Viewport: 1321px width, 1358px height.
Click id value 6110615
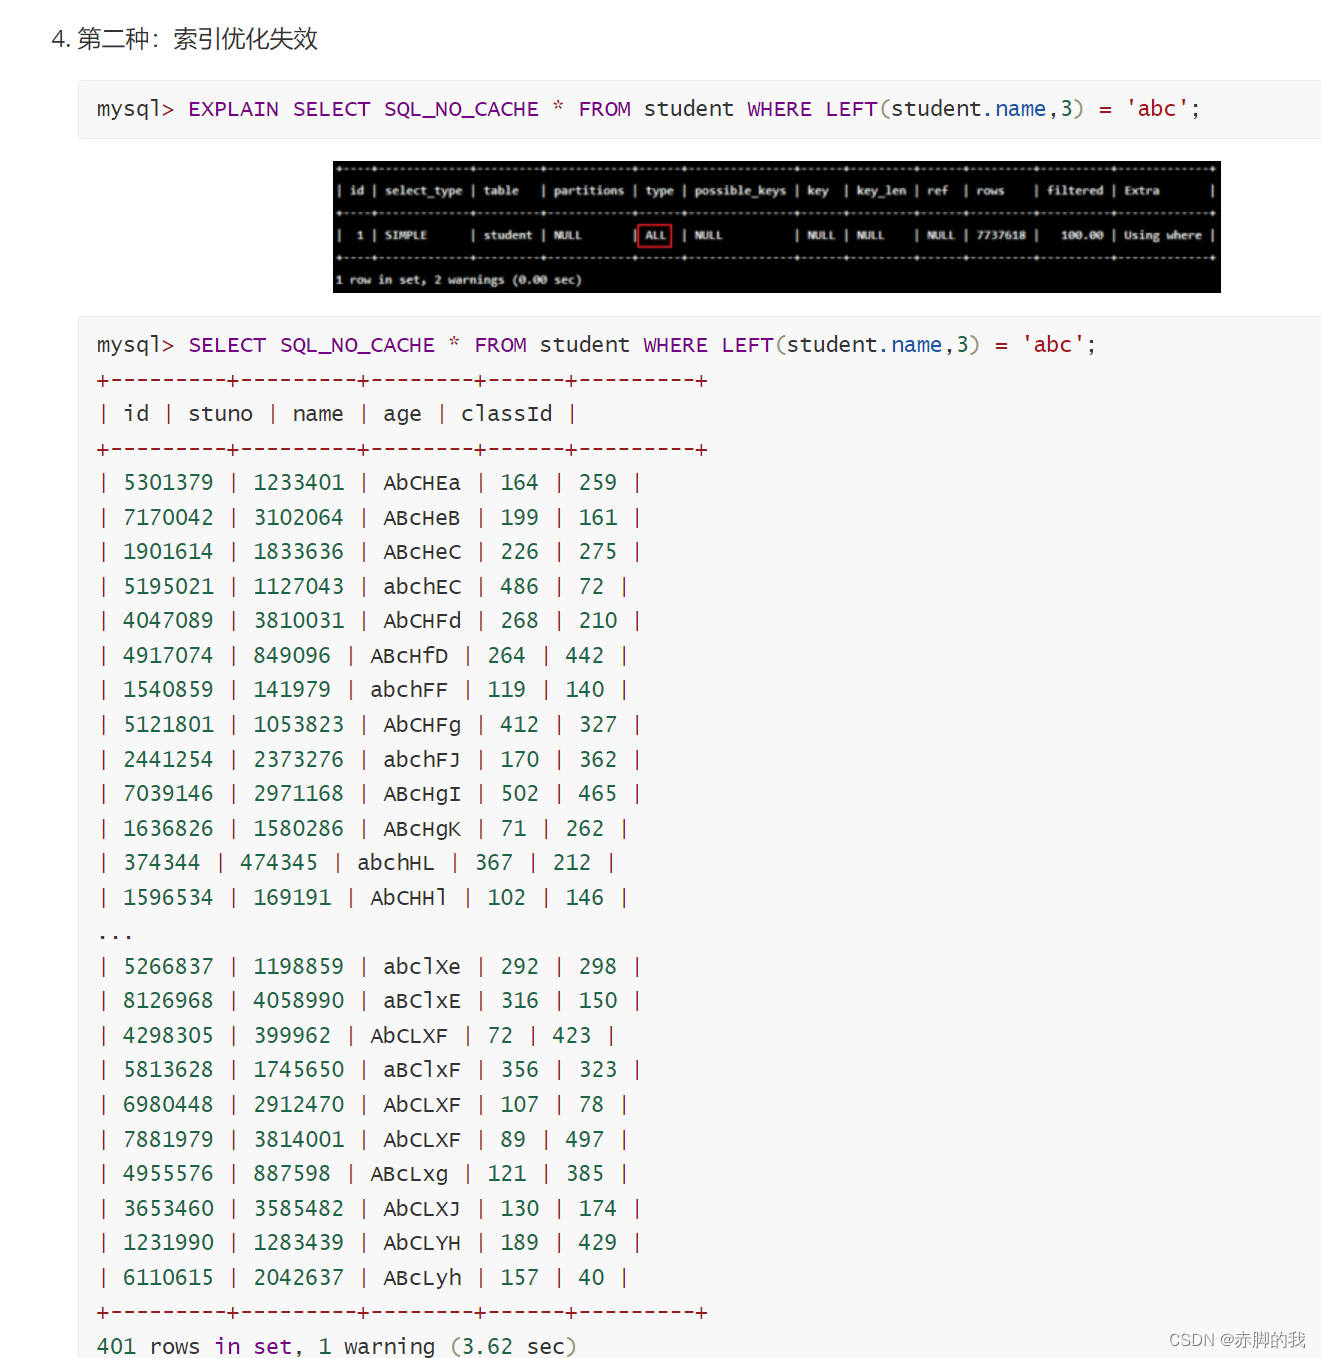click(x=168, y=1278)
